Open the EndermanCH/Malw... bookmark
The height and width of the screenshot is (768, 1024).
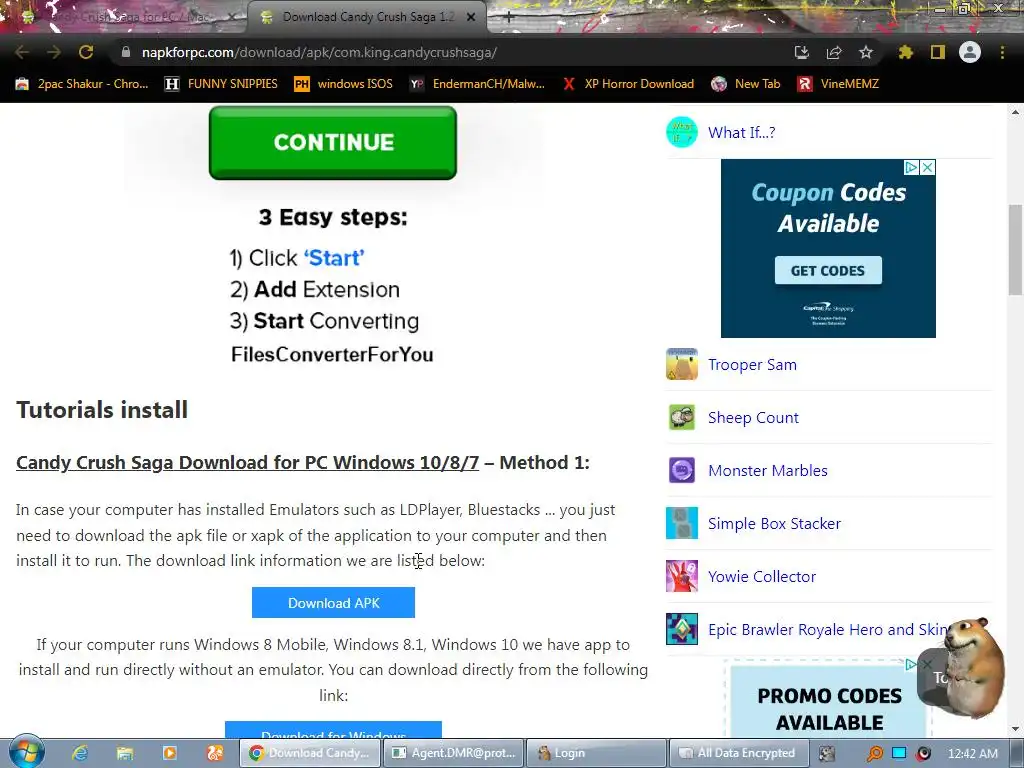pyautogui.click(x=477, y=84)
